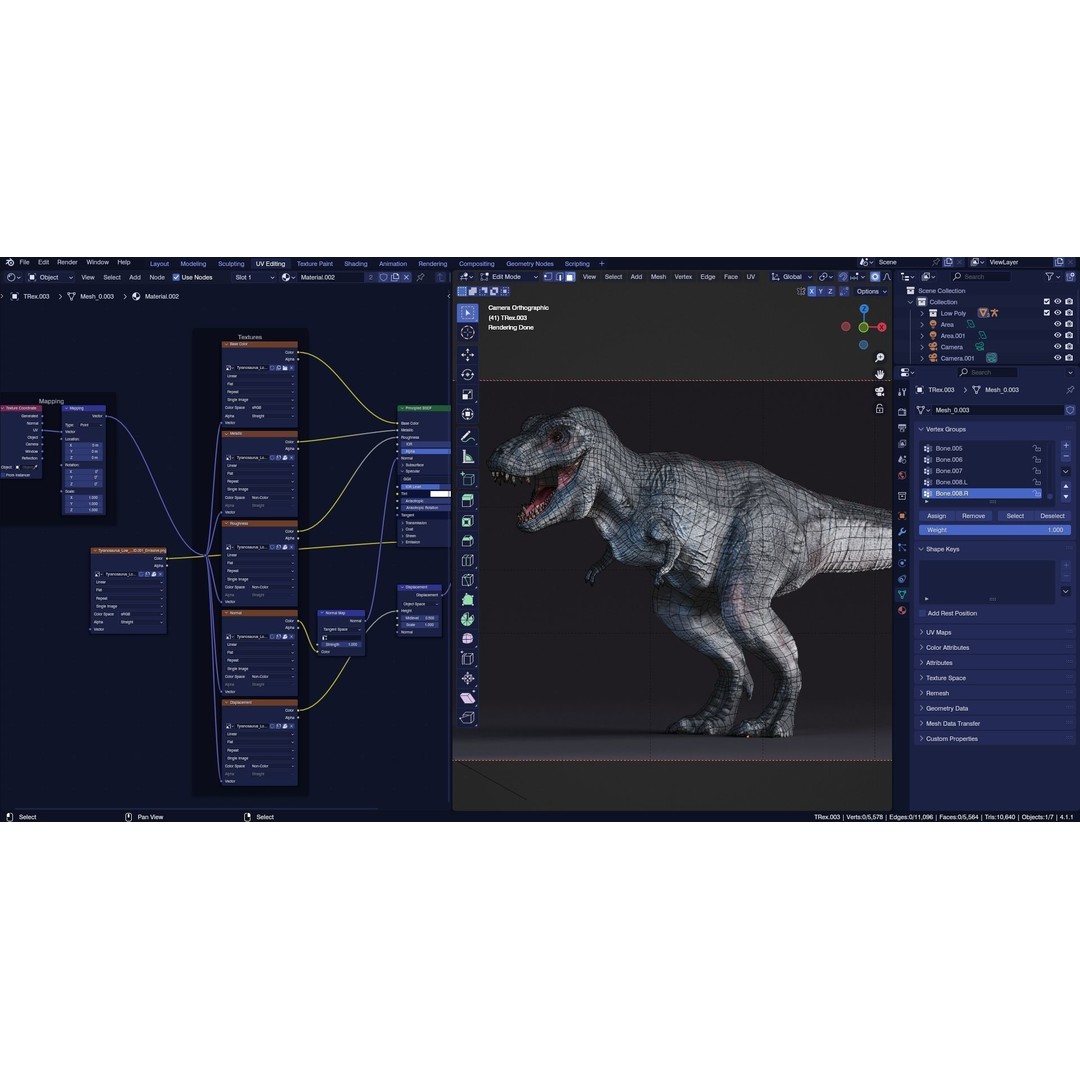Image resolution: width=1080 pixels, height=1080 pixels.
Task: Open the Object type dropdown in node editor
Action: click(50, 278)
